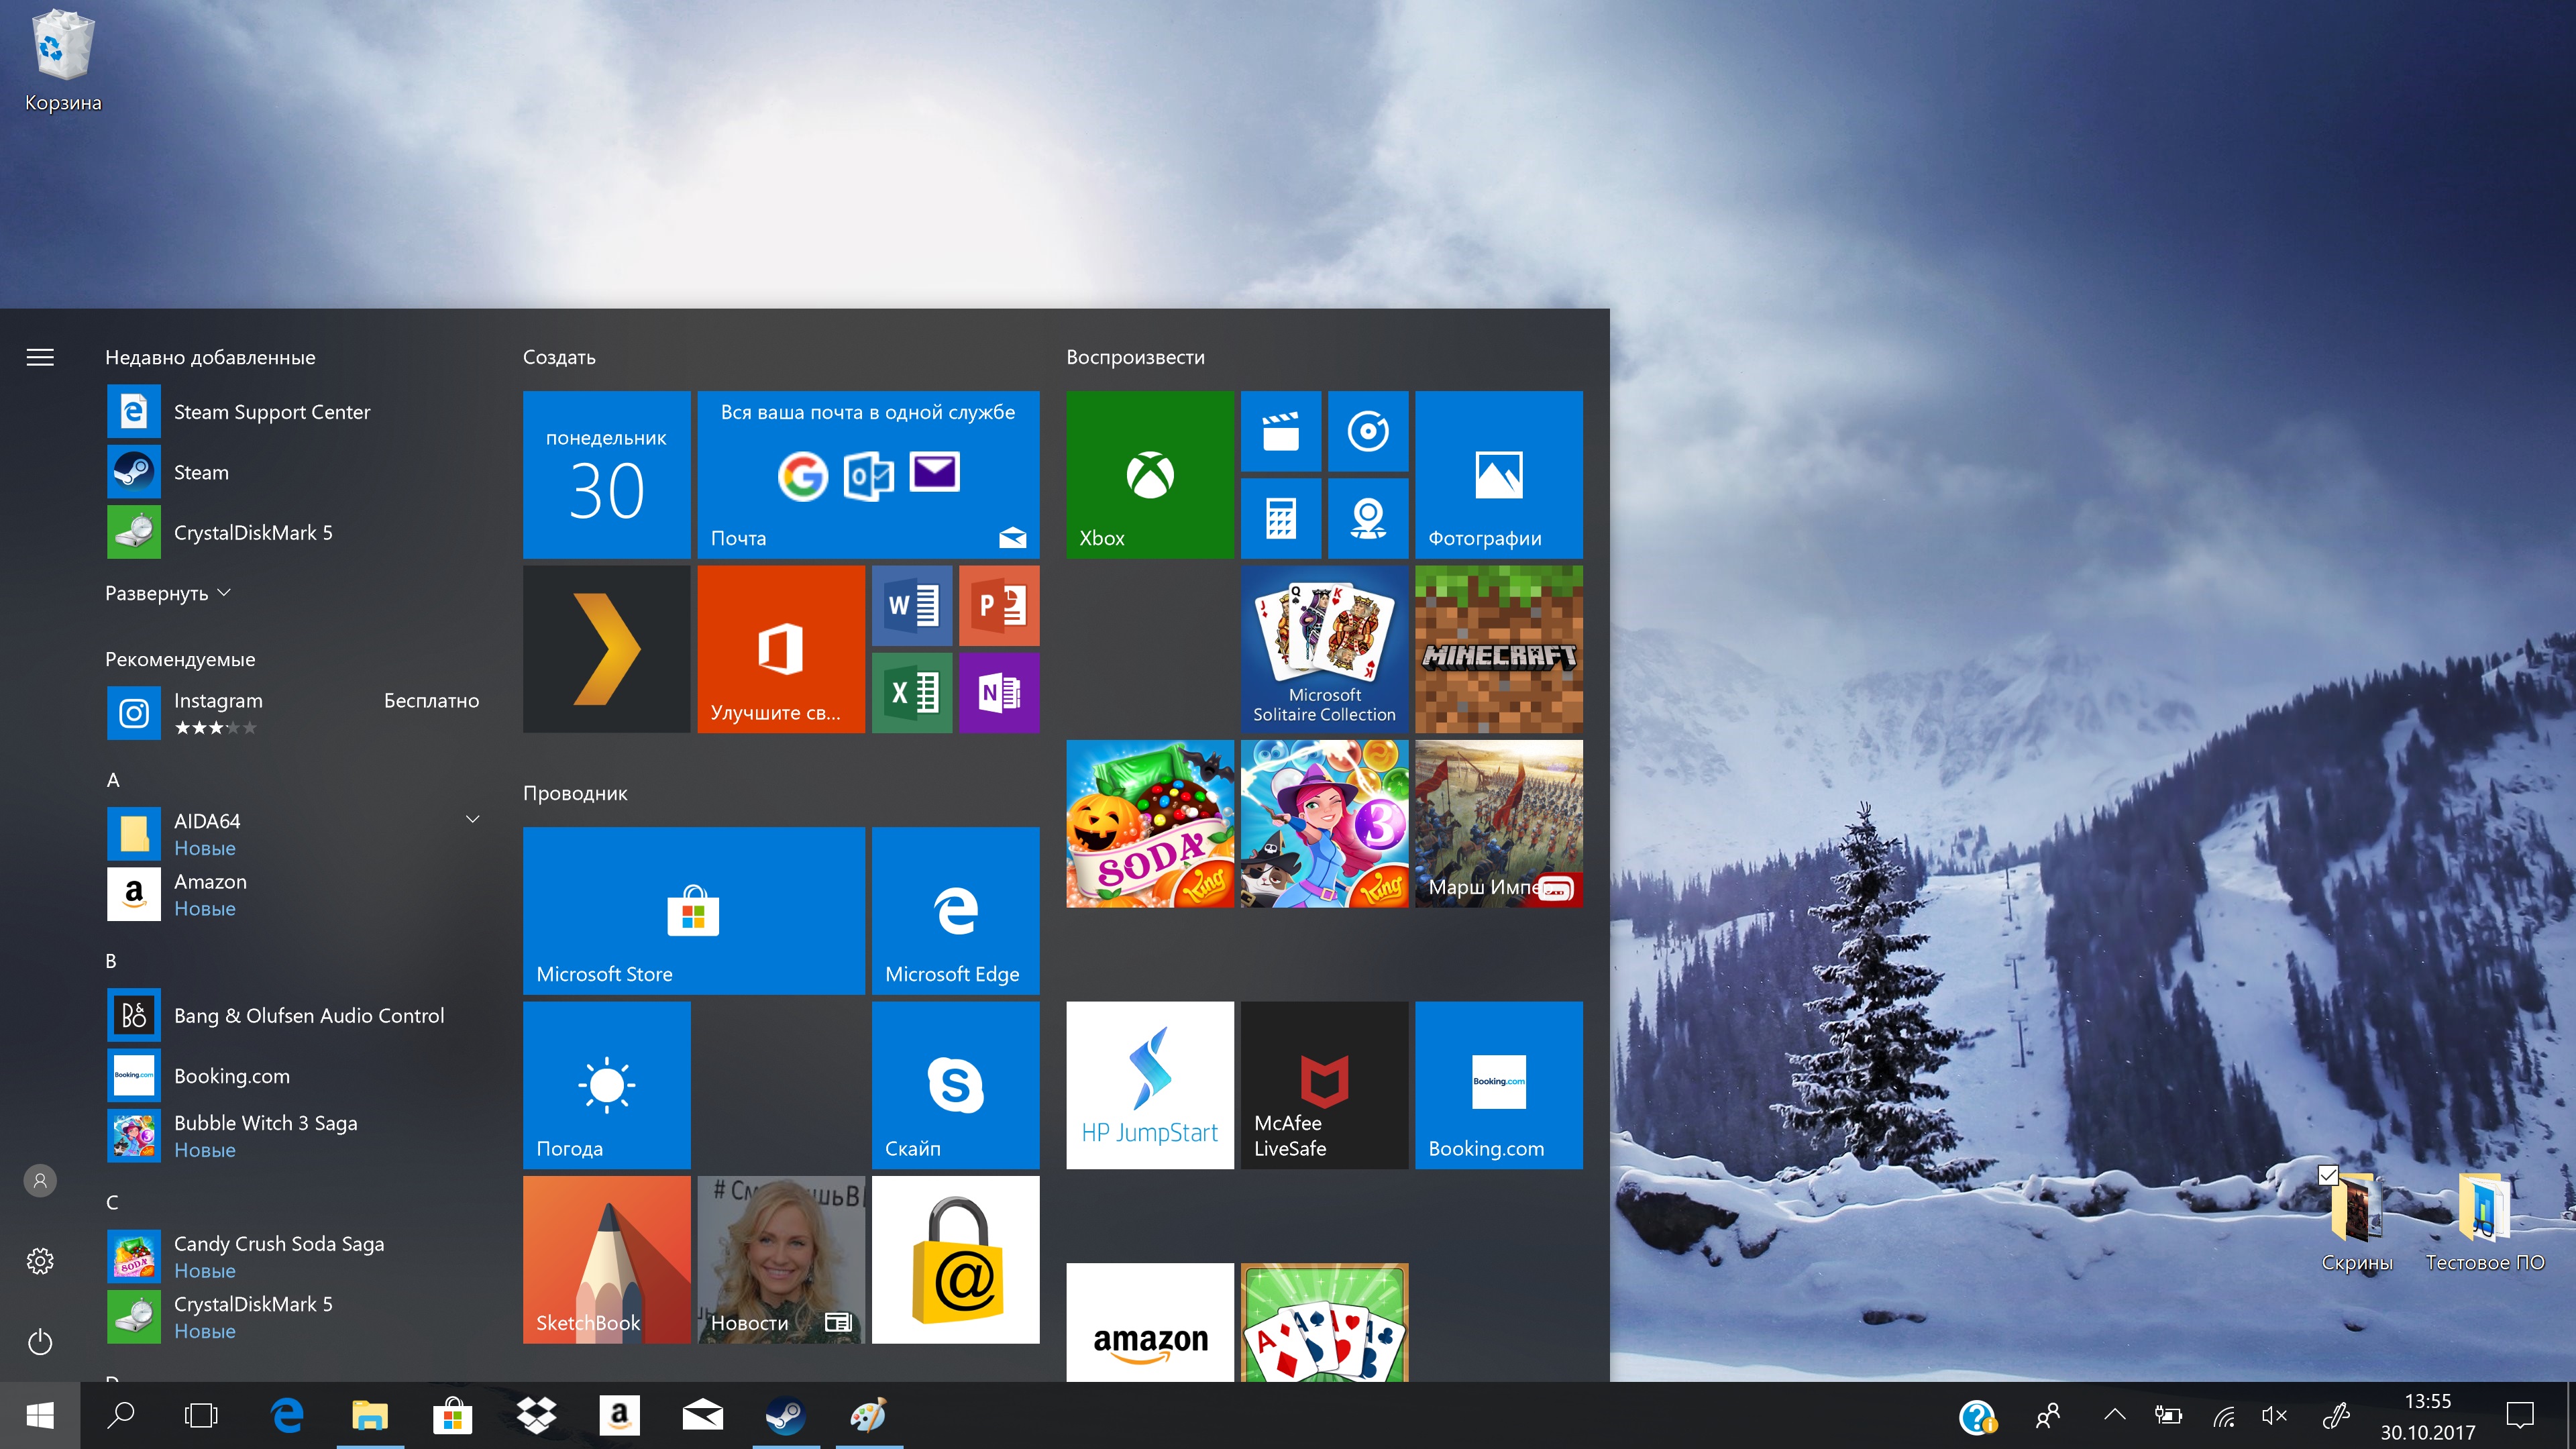Open the Bubble Witch 3 tile
Viewport: 2576px width, 1449px height.
point(1324,823)
